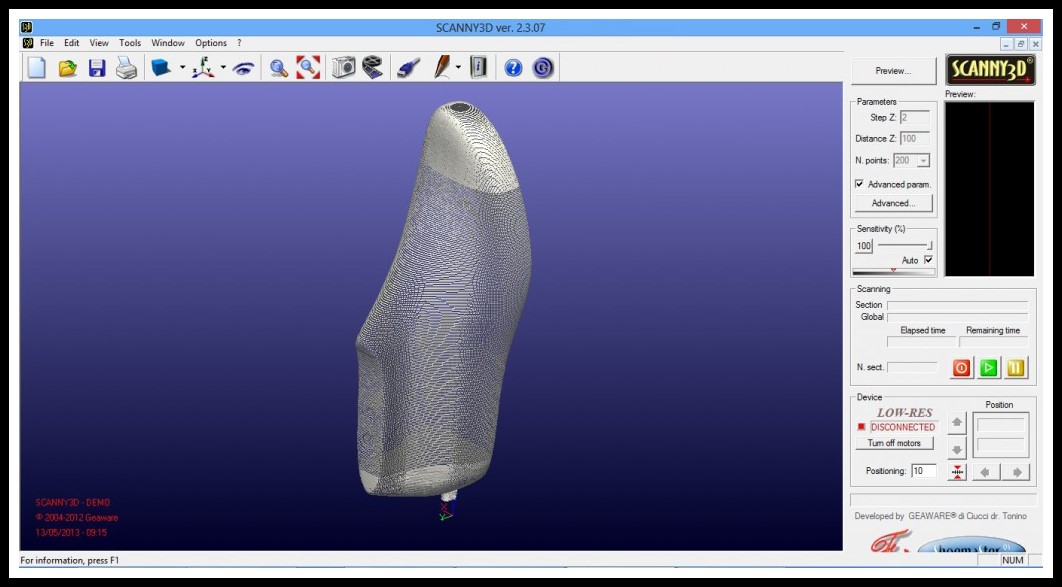Open help with the blue question mark

coord(513,68)
